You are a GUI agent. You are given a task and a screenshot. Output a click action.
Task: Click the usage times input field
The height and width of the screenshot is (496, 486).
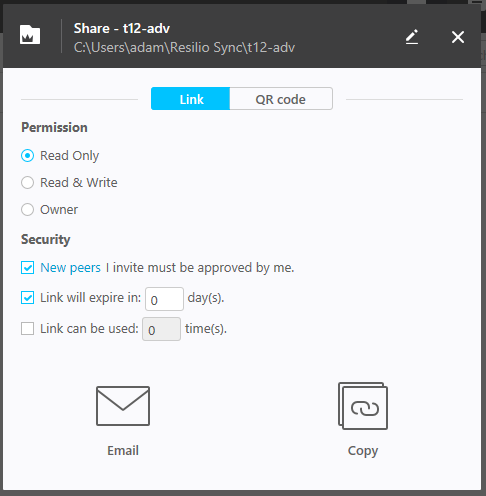(x=162, y=329)
